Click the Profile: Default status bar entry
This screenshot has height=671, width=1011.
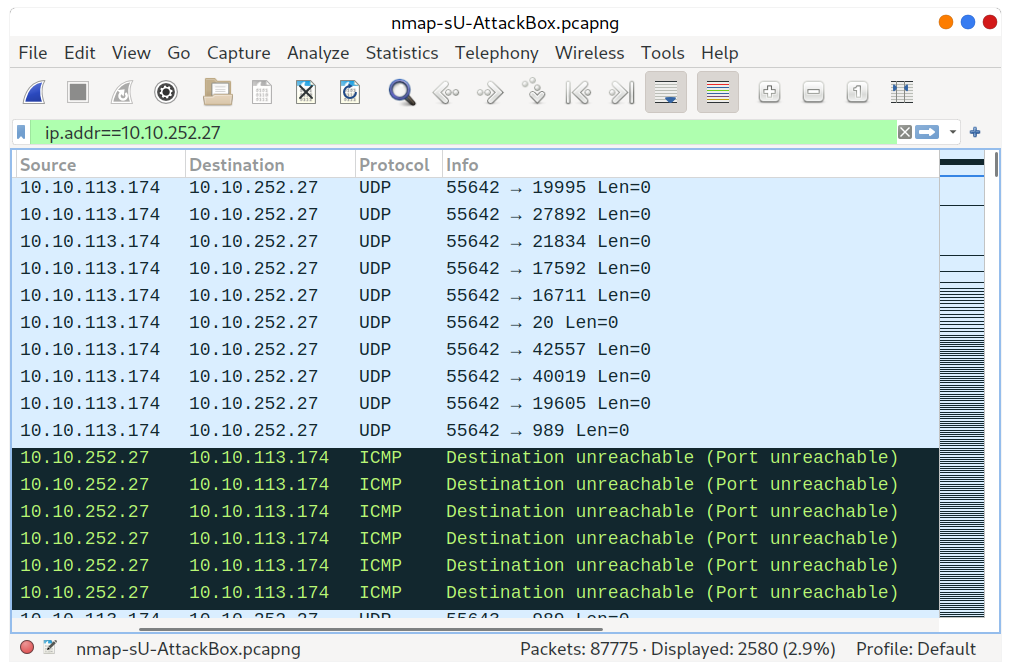pos(916,648)
